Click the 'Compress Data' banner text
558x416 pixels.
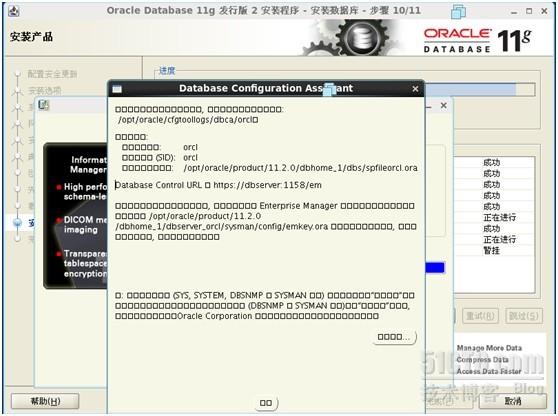483,360
